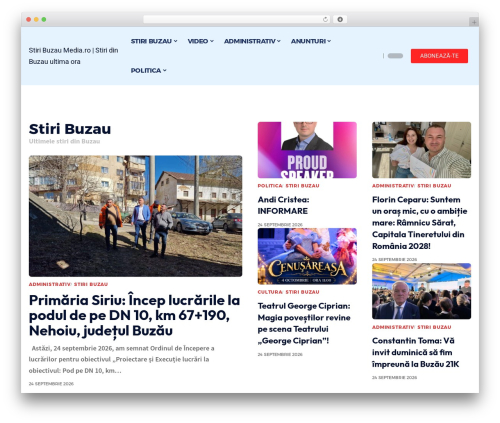
Task: Open the ADMINISTRATIV nav item
Action: point(250,41)
